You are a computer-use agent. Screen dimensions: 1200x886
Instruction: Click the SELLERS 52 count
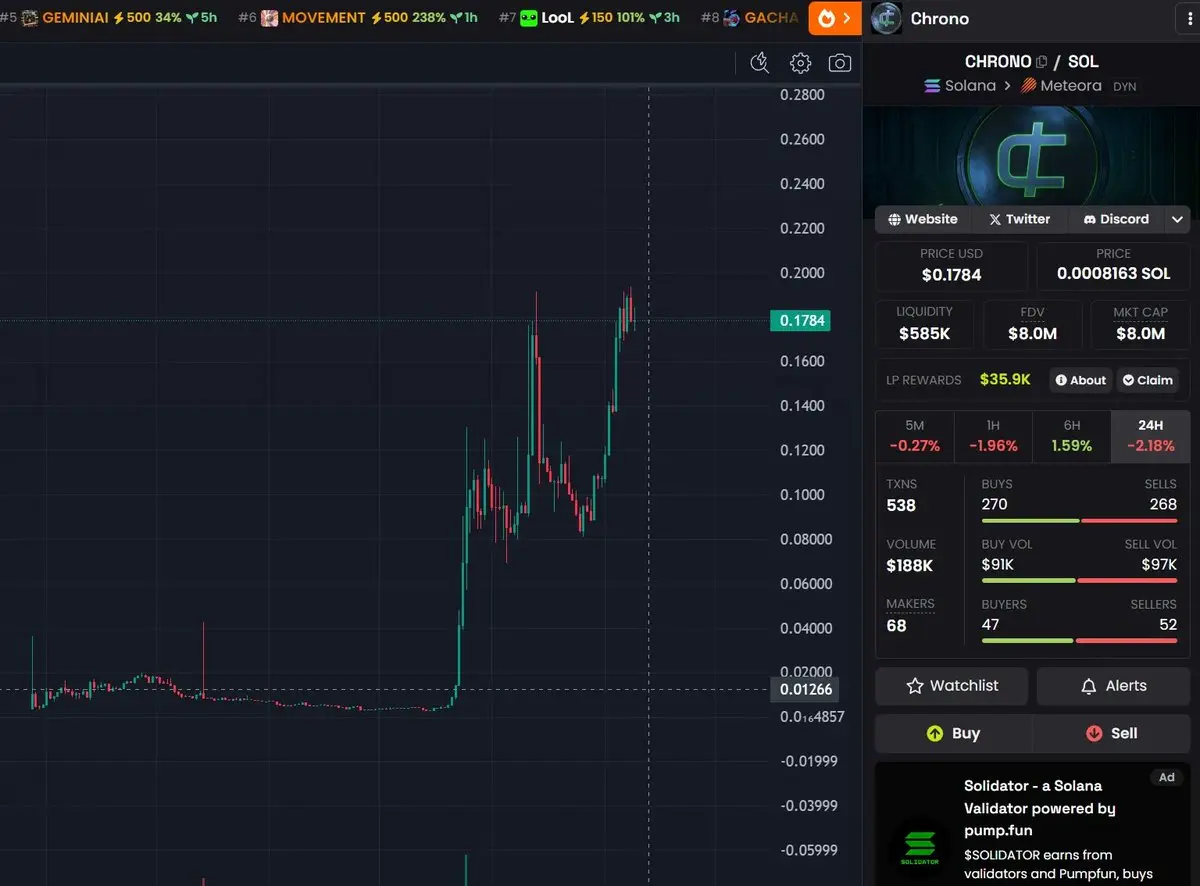(x=1167, y=625)
